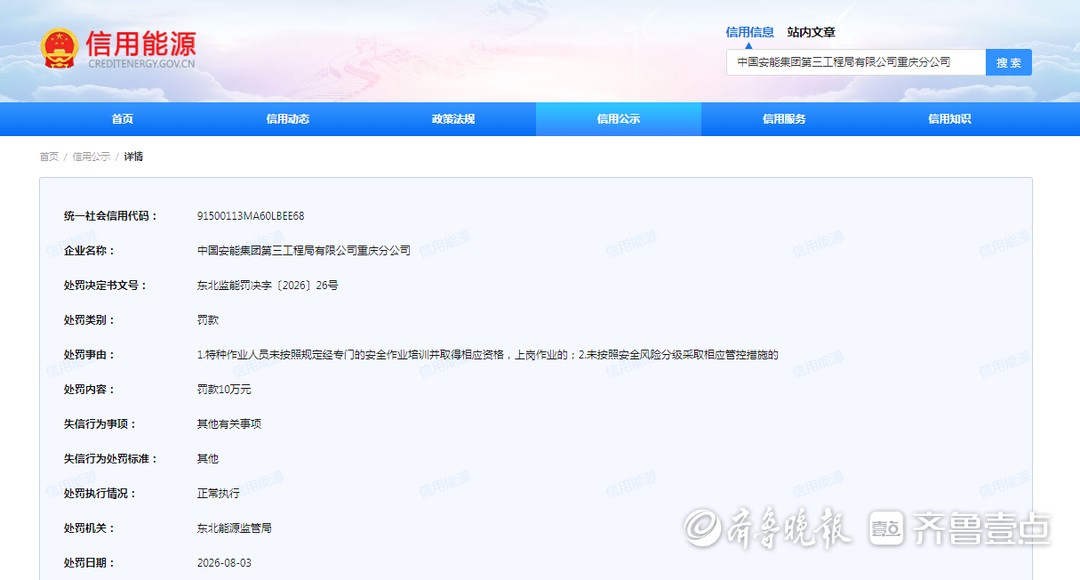Viewport: 1080px width, 580px height.
Task: Click the 处罚类别 label
Action: click(90, 320)
